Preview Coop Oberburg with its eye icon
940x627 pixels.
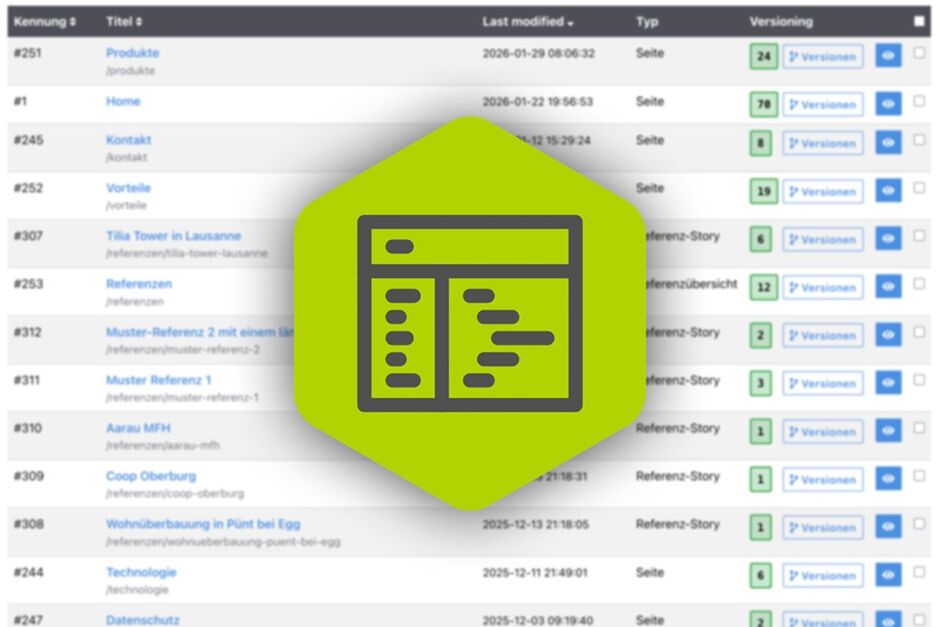click(887, 479)
